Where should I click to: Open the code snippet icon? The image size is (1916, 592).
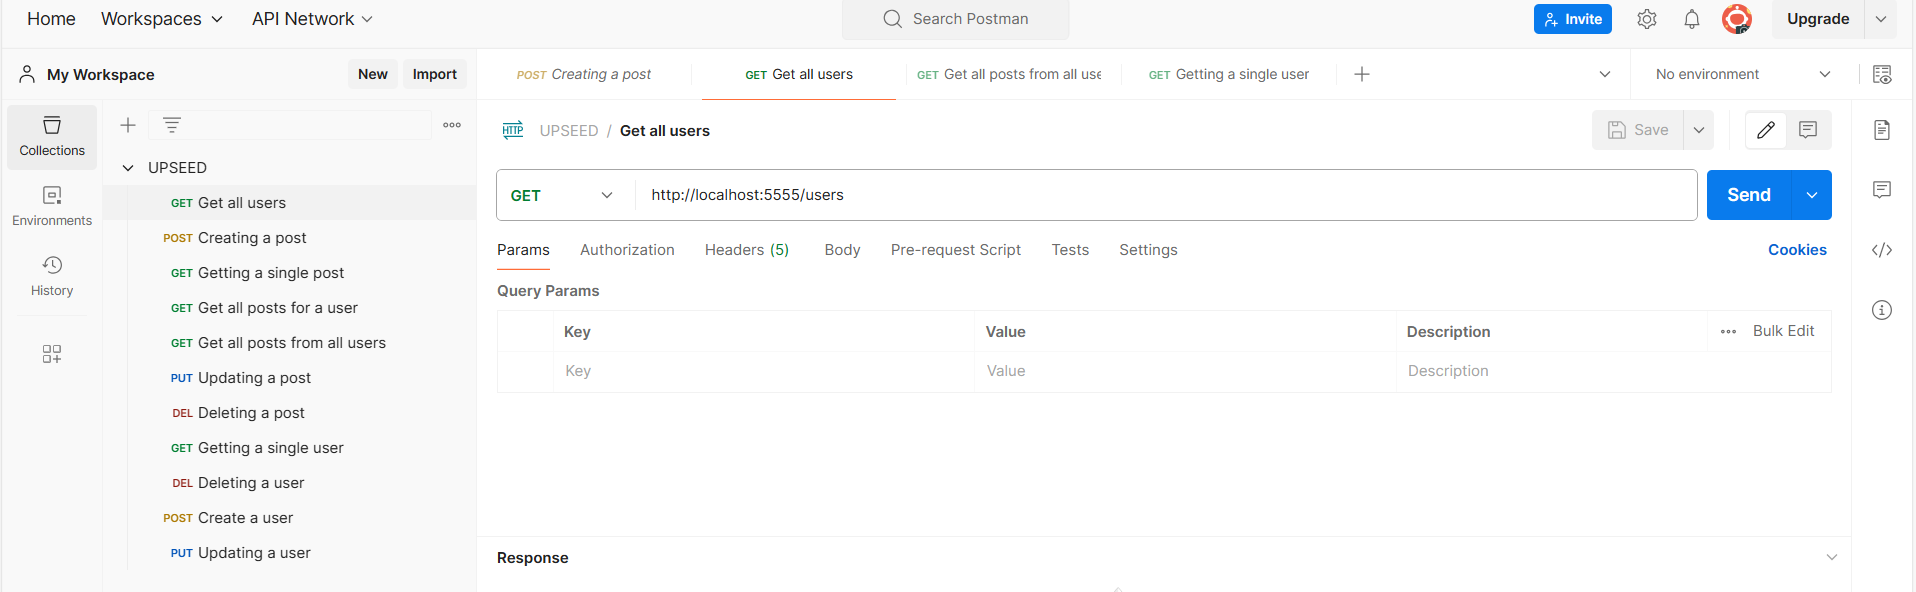pos(1882,250)
